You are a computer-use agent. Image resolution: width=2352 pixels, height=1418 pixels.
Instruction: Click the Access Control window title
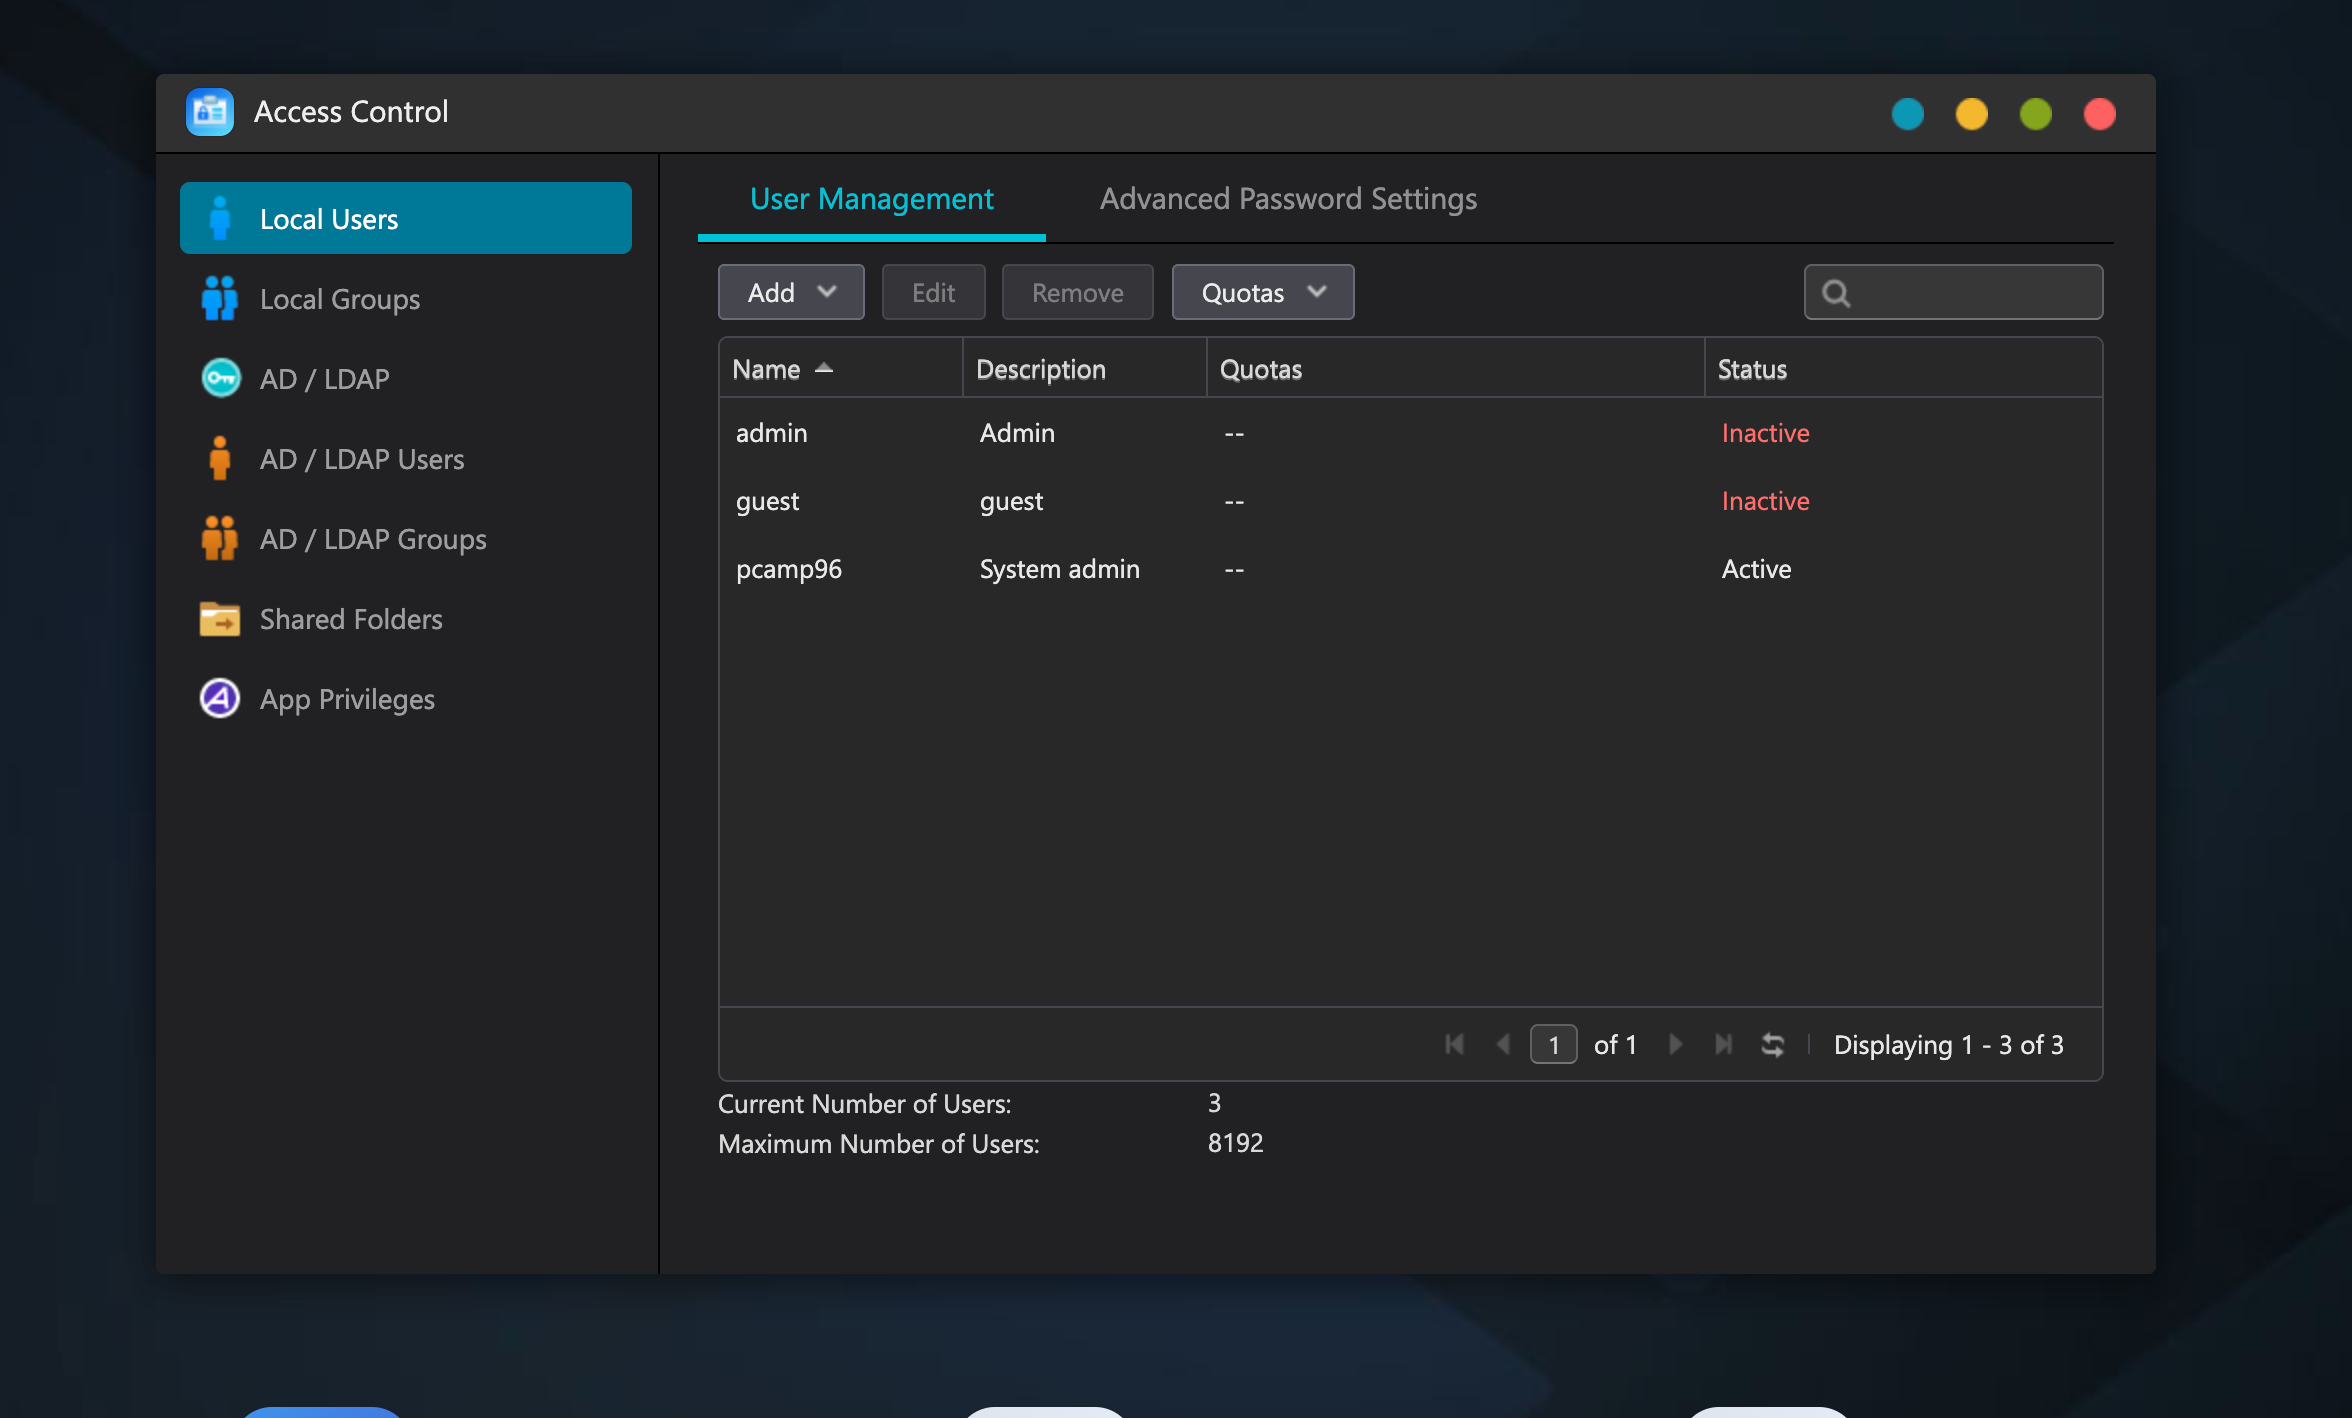(351, 112)
